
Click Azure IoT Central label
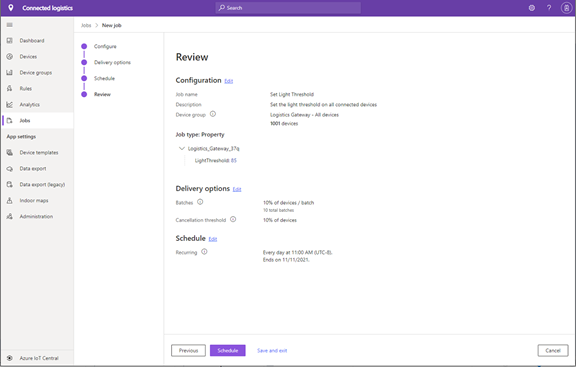coord(39,358)
